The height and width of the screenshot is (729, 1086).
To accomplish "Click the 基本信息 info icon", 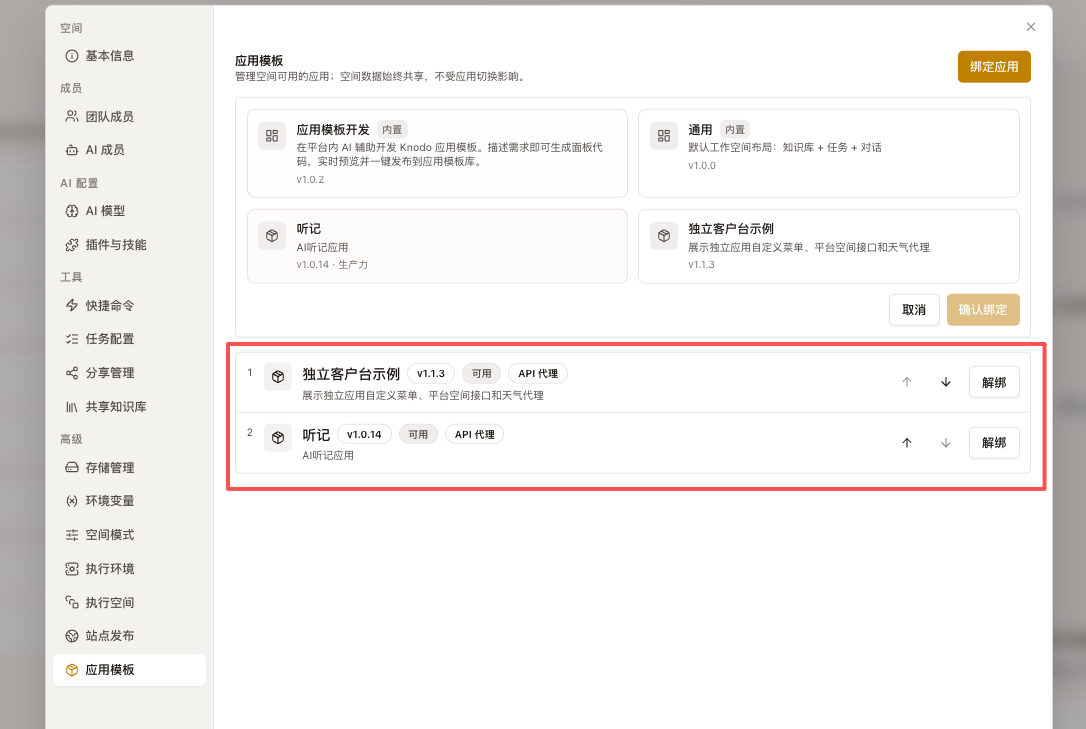I will [72, 56].
